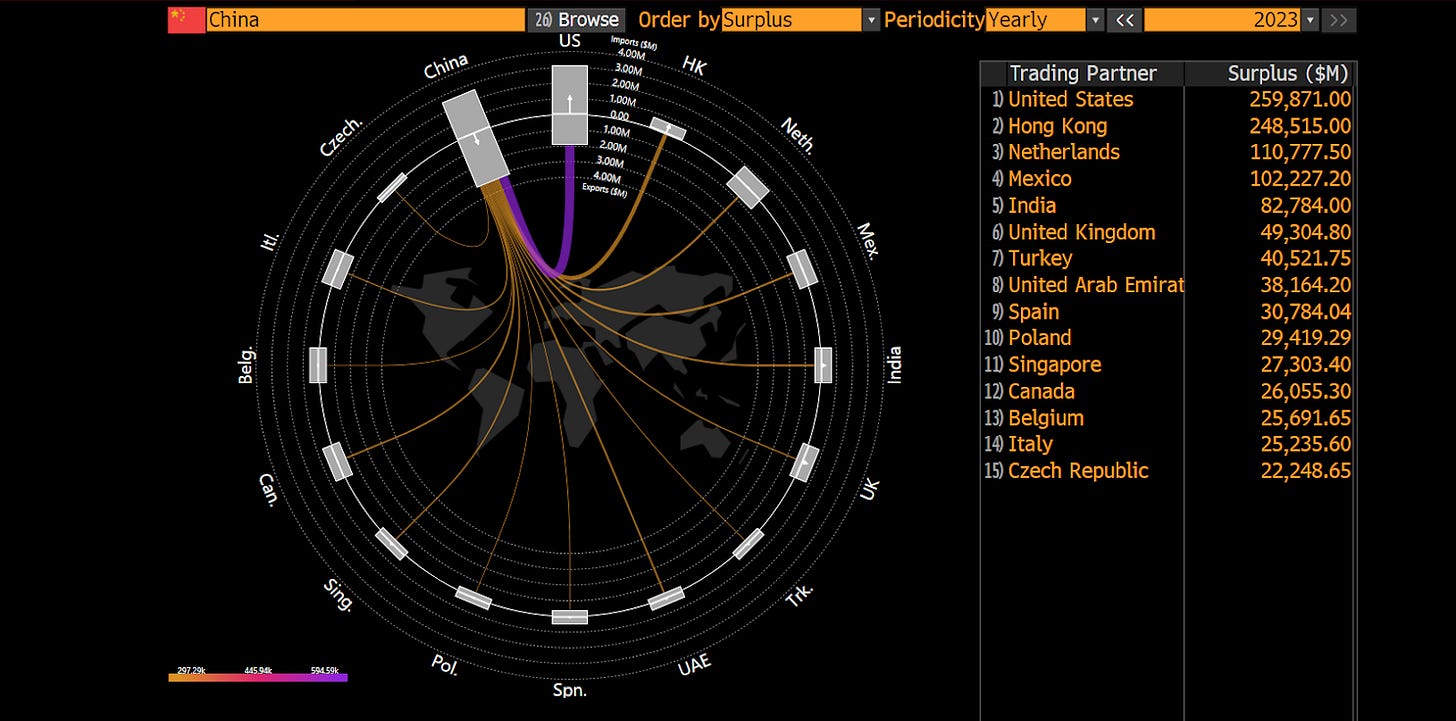
Task: Expand the Periodicity dropdown arrow
Action: 1095,20
